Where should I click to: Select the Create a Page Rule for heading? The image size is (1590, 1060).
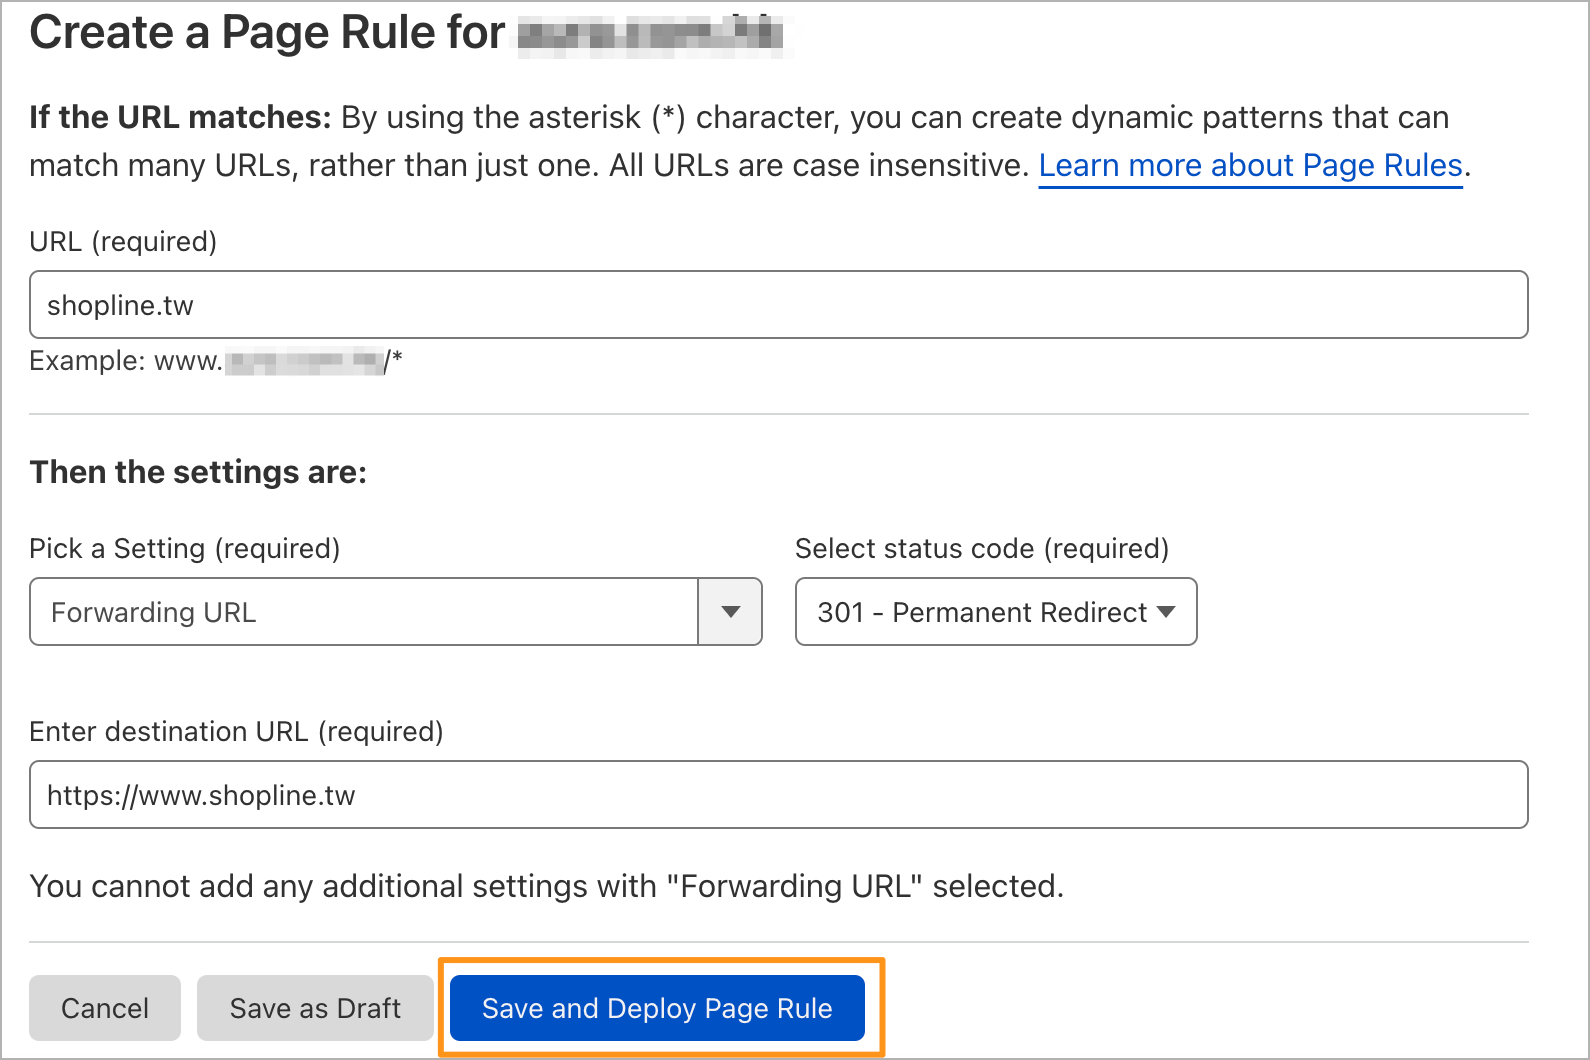pyautogui.click(x=267, y=33)
